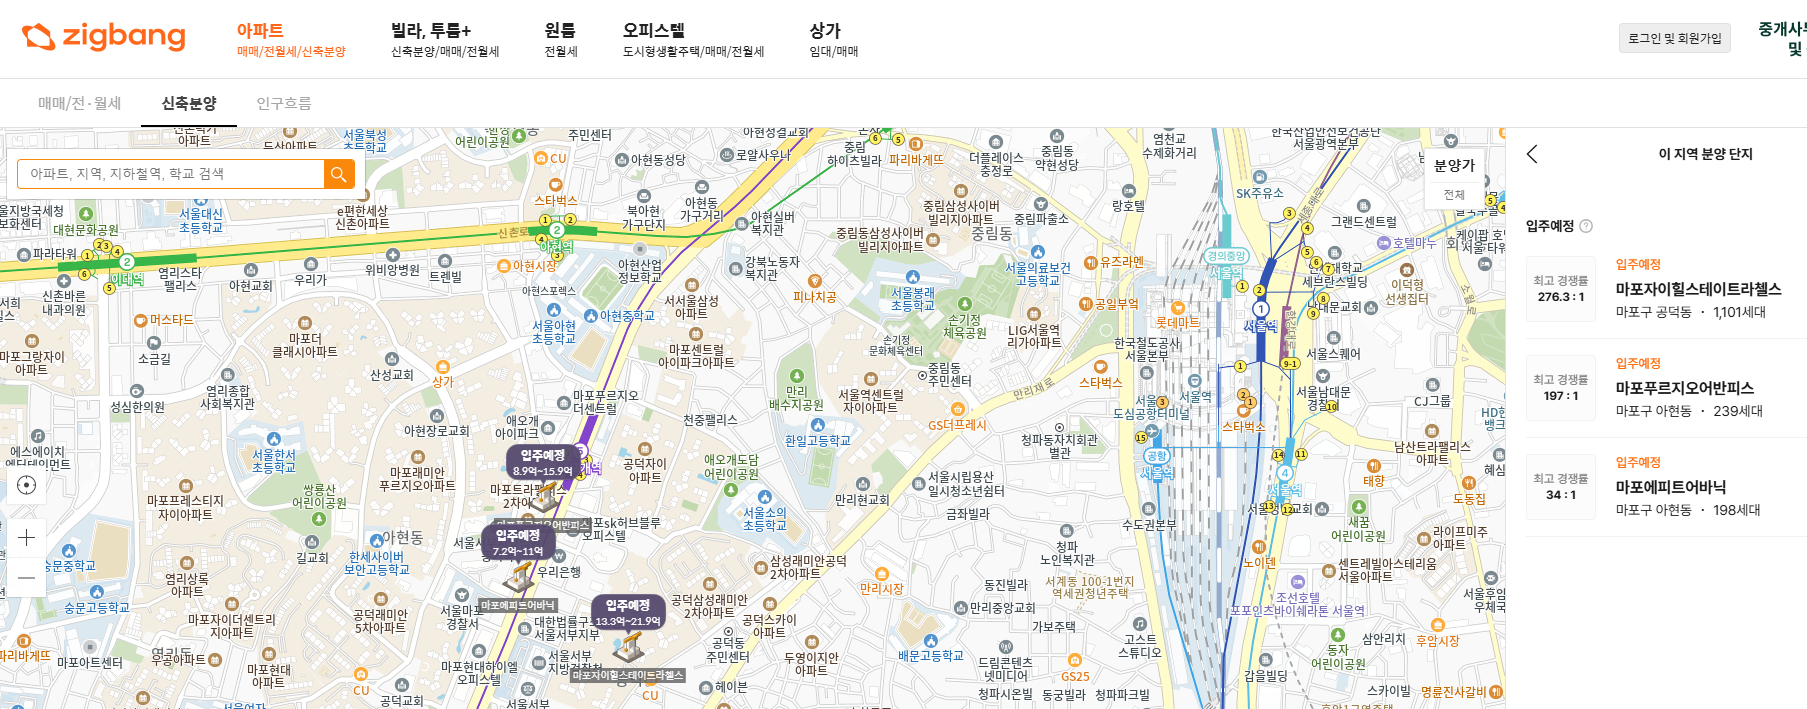Click the 롯데마트 map pin
The width and height of the screenshot is (1807, 709).
(x=1178, y=309)
